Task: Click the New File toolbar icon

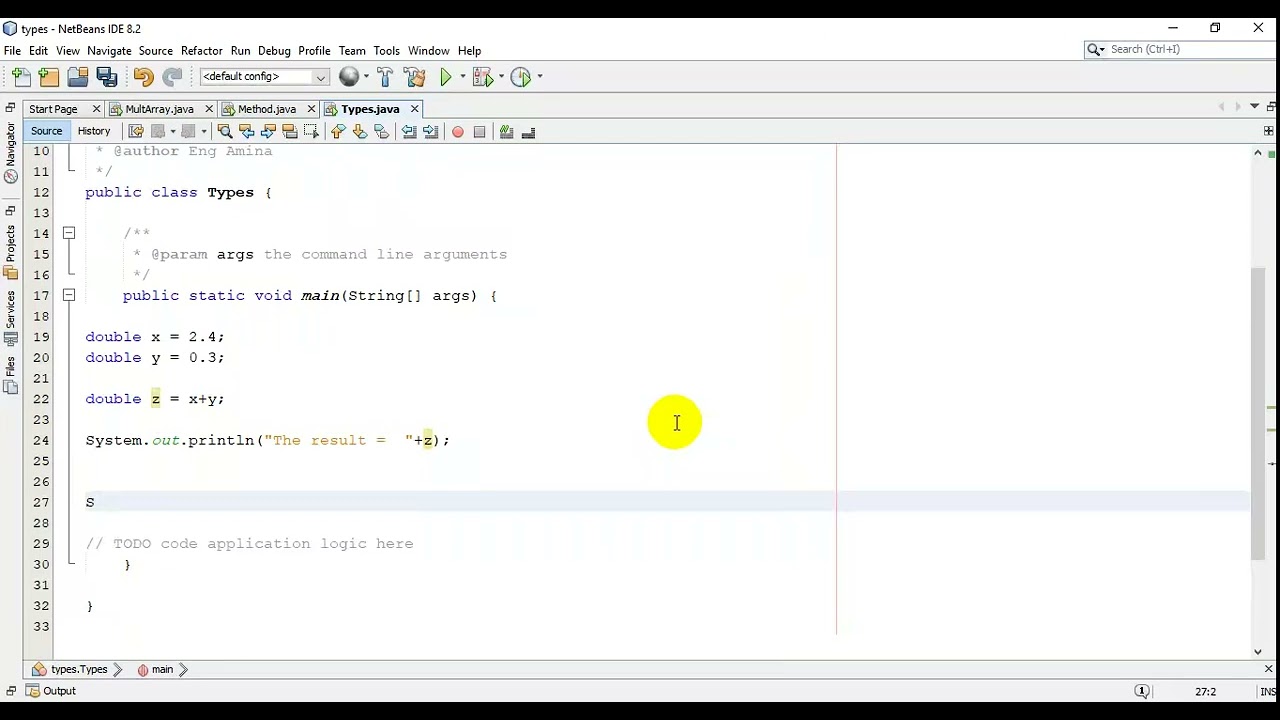Action: pyautogui.click(x=21, y=77)
